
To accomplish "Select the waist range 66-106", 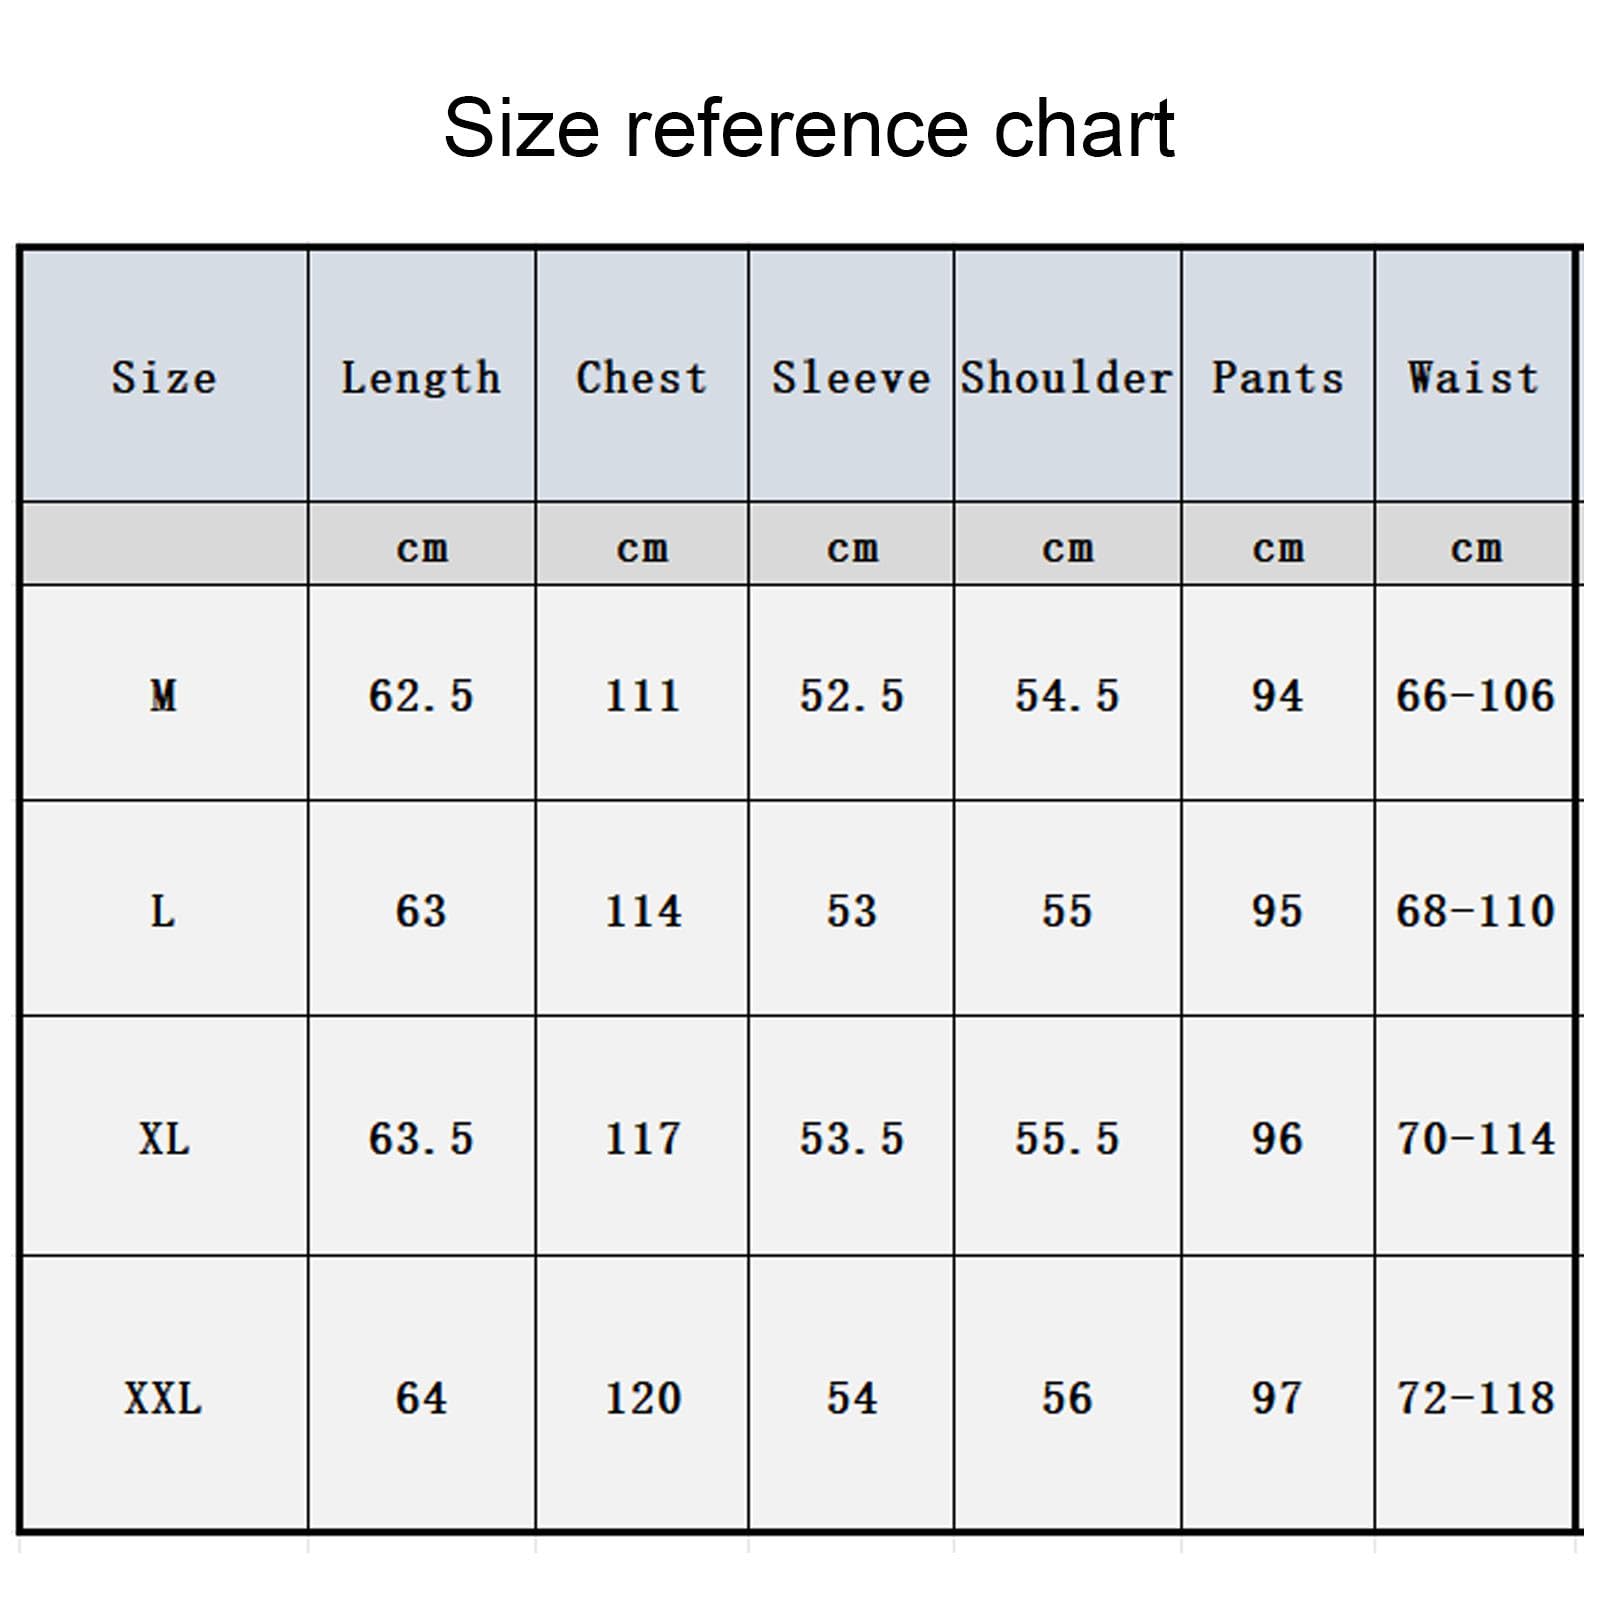I will [x=1475, y=695].
